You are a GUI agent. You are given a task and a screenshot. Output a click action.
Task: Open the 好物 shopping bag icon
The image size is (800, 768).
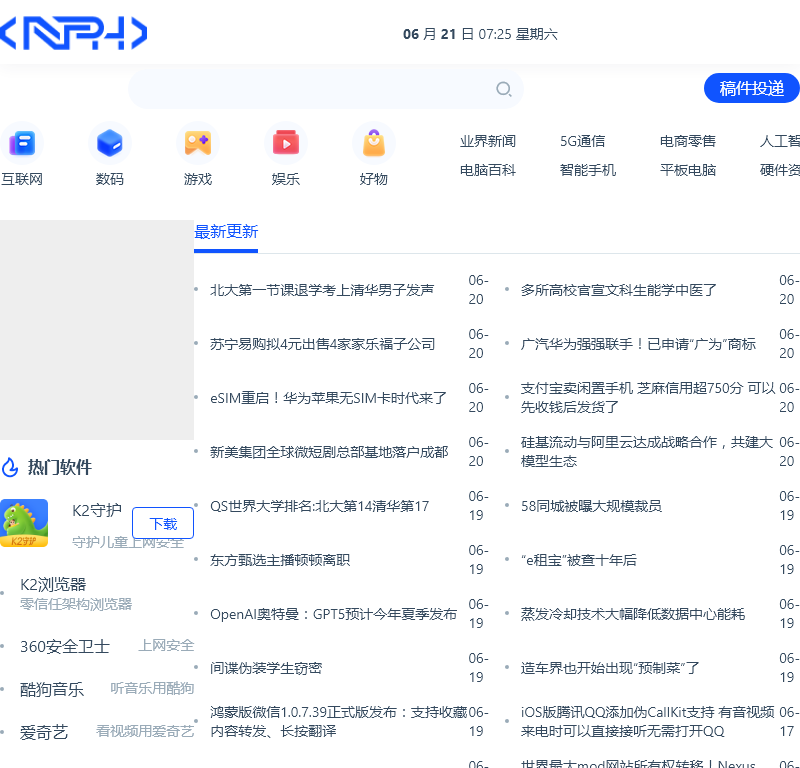coord(374,143)
